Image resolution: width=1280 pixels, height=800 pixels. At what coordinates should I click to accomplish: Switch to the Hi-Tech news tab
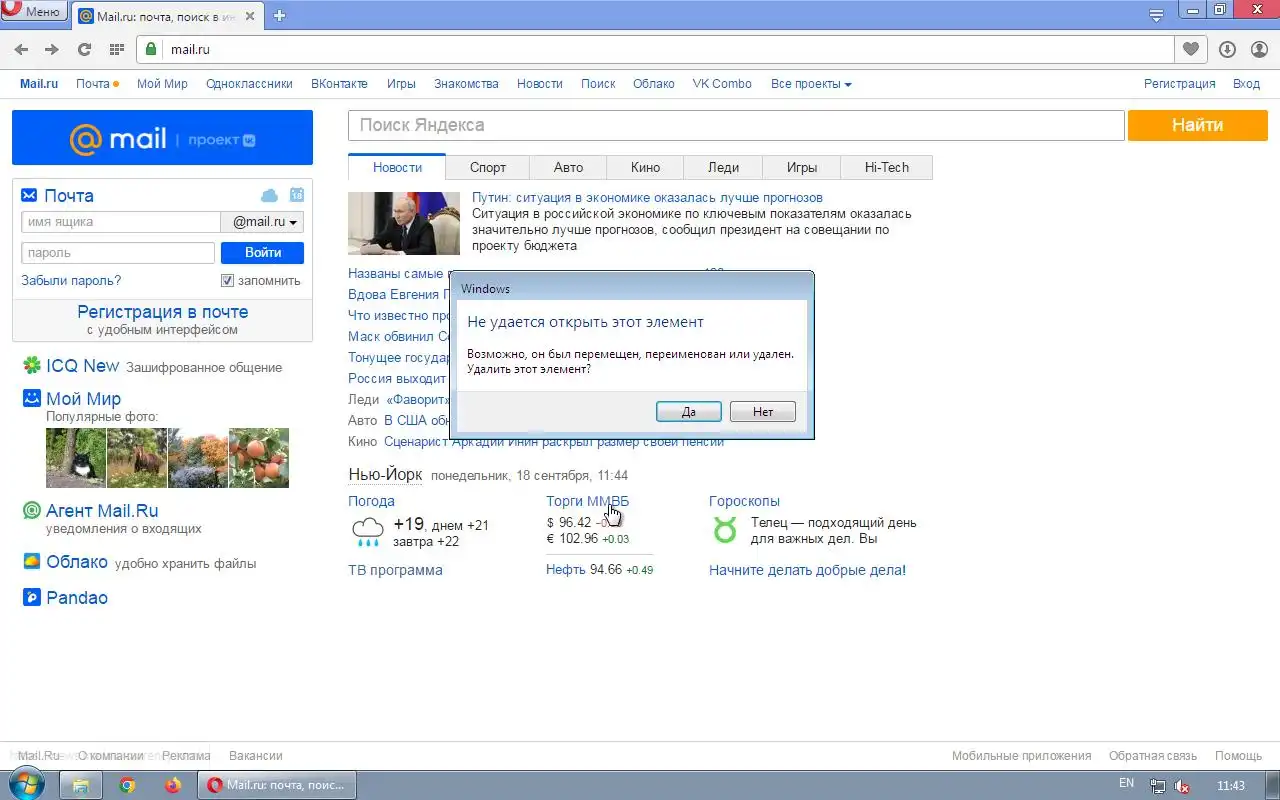click(x=887, y=167)
